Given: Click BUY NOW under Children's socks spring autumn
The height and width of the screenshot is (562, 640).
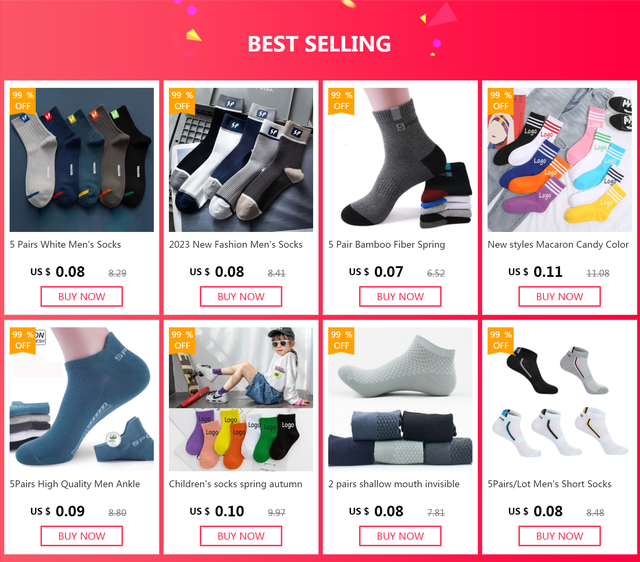Looking at the screenshot, I should click(x=241, y=536).
